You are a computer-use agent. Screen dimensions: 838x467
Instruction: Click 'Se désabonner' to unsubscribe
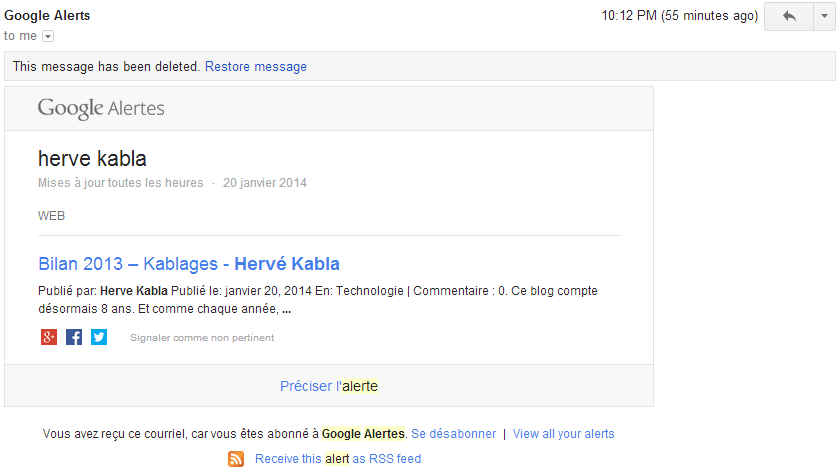(x=453, y=434)
